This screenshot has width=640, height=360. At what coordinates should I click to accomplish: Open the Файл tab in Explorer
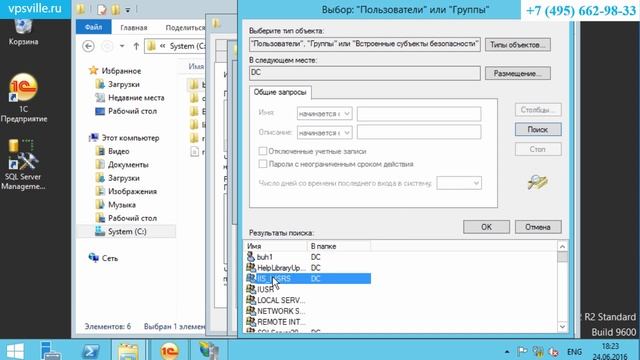click(x=93, y=27)
